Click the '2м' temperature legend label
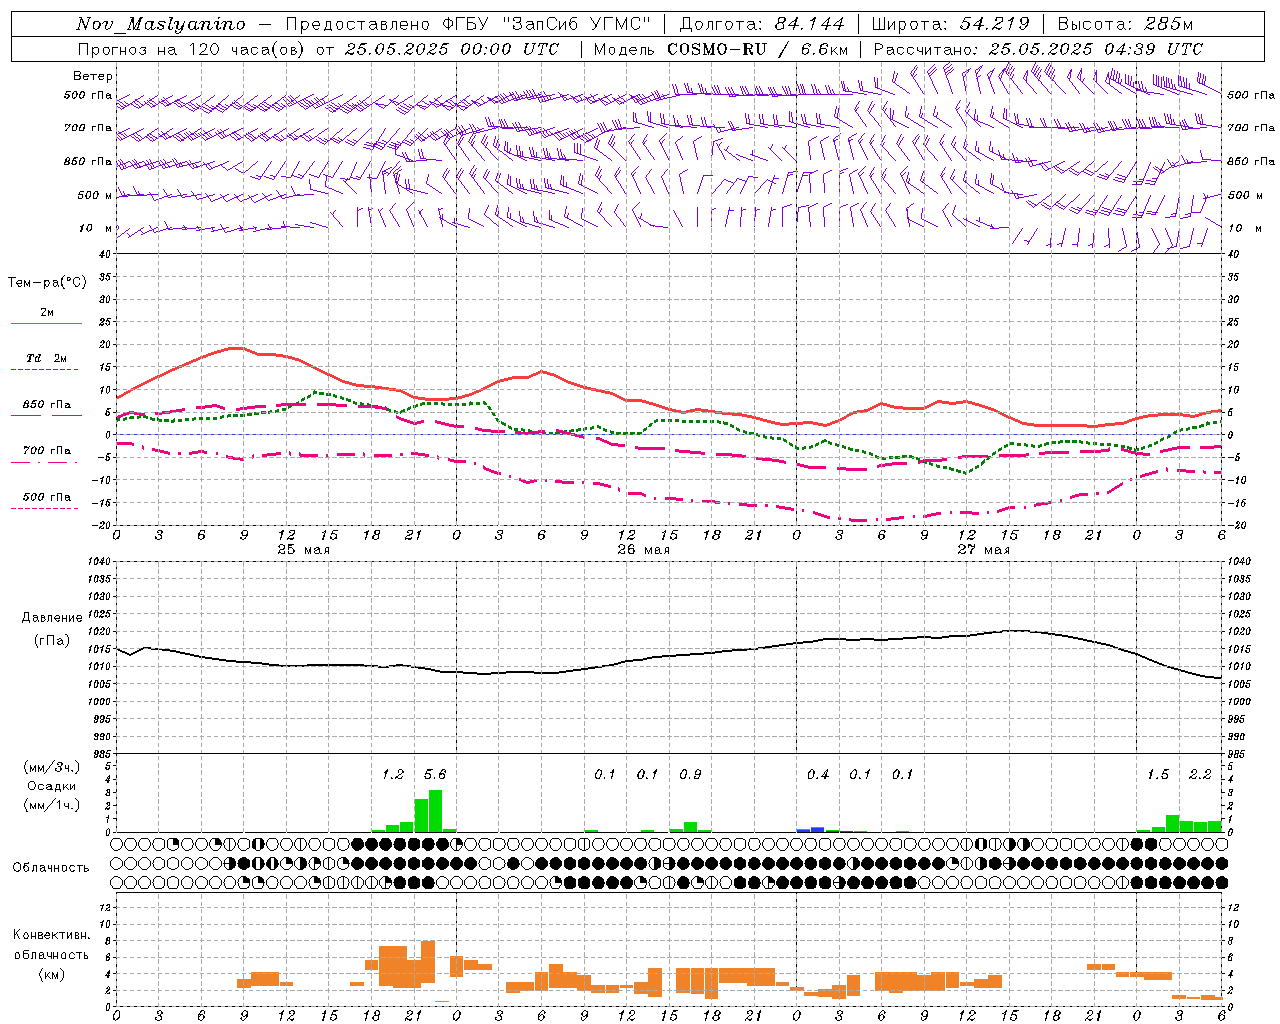The width and height of the screenshot is (1280, 1024). pos(47,313)
